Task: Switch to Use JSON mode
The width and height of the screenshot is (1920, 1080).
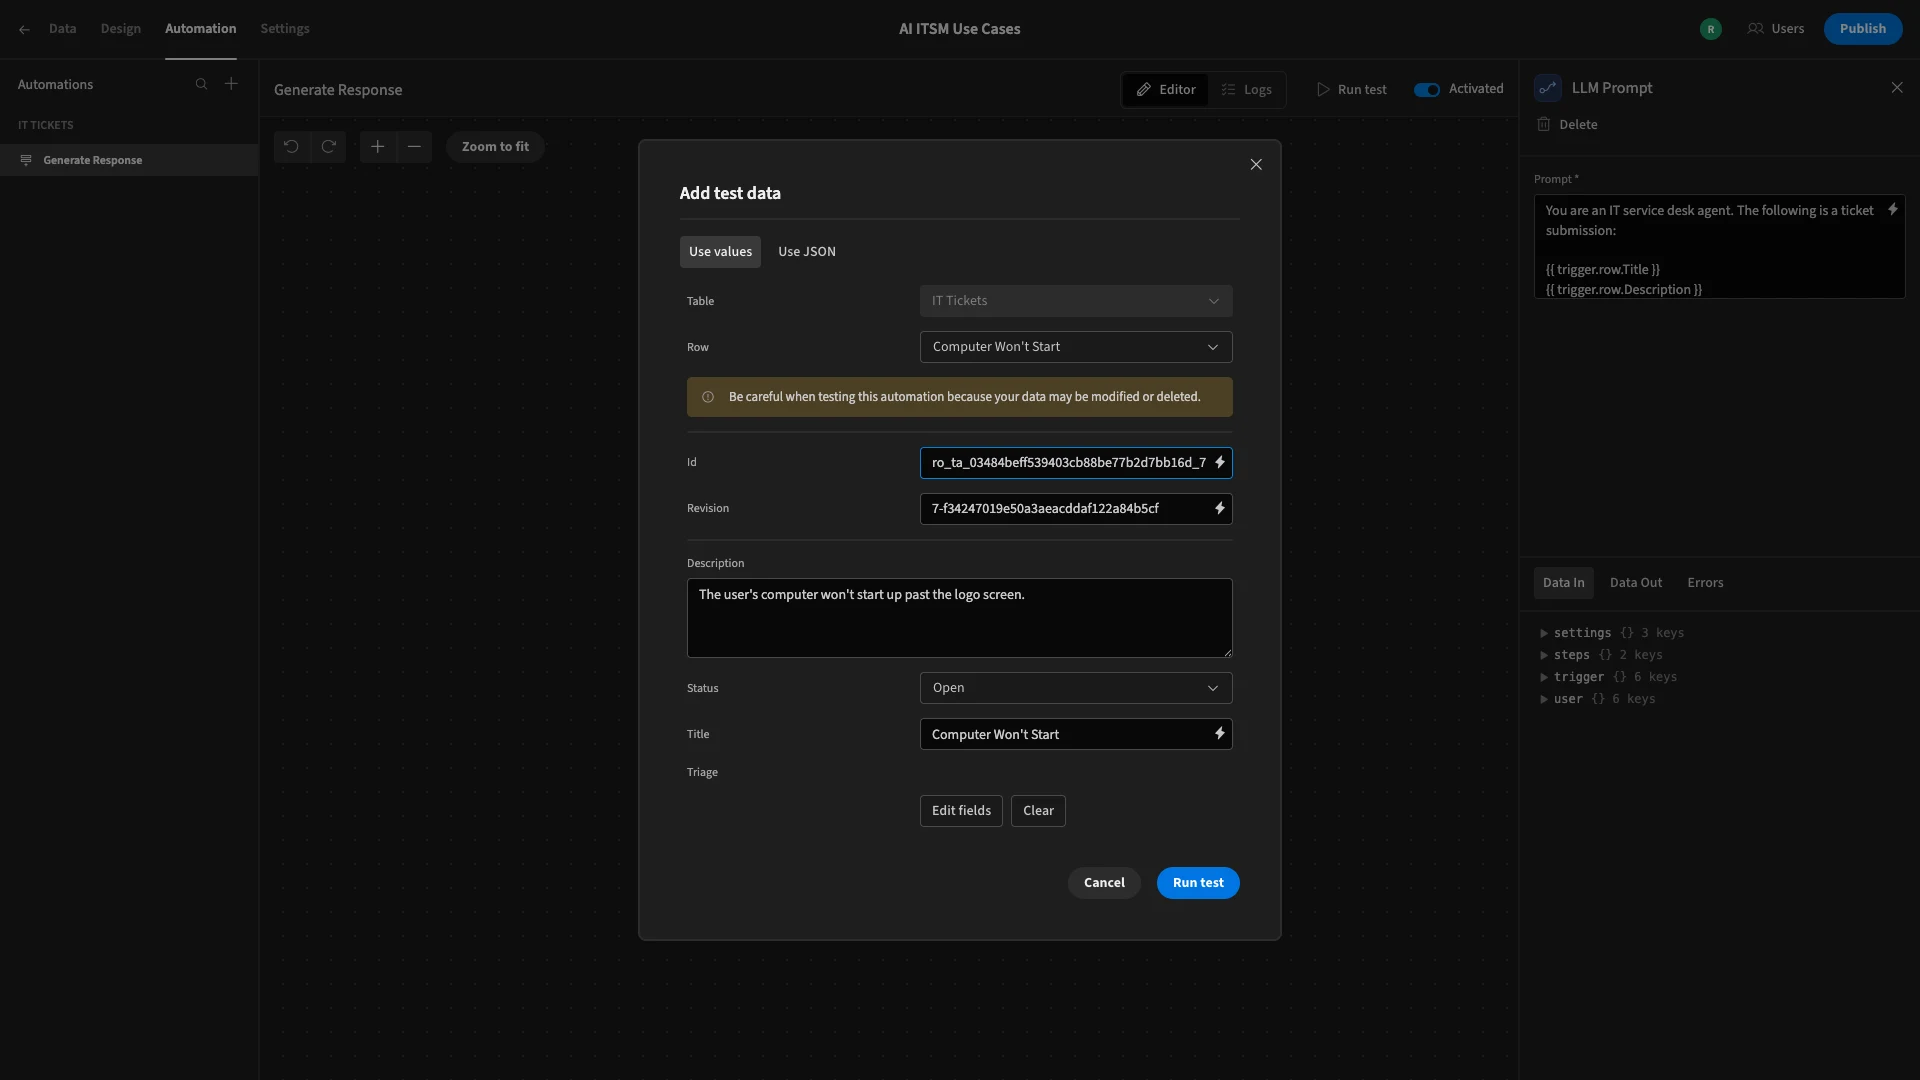Action: tap(807, 252)
